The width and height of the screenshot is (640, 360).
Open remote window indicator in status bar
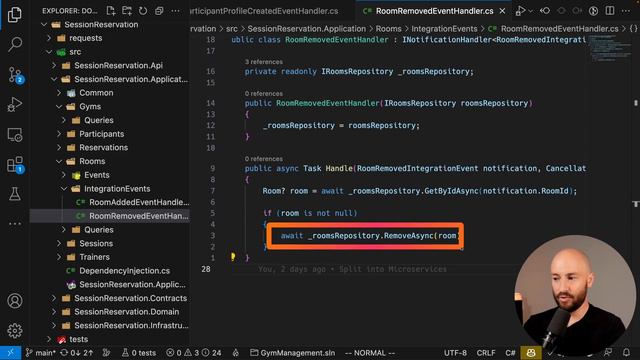click(x=11, y=353)
